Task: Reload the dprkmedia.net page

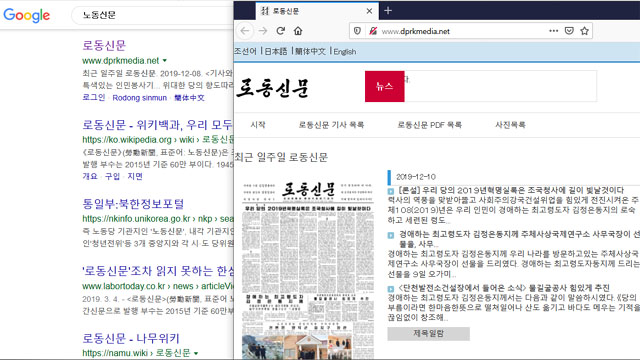Action: [x=280, y=31]
